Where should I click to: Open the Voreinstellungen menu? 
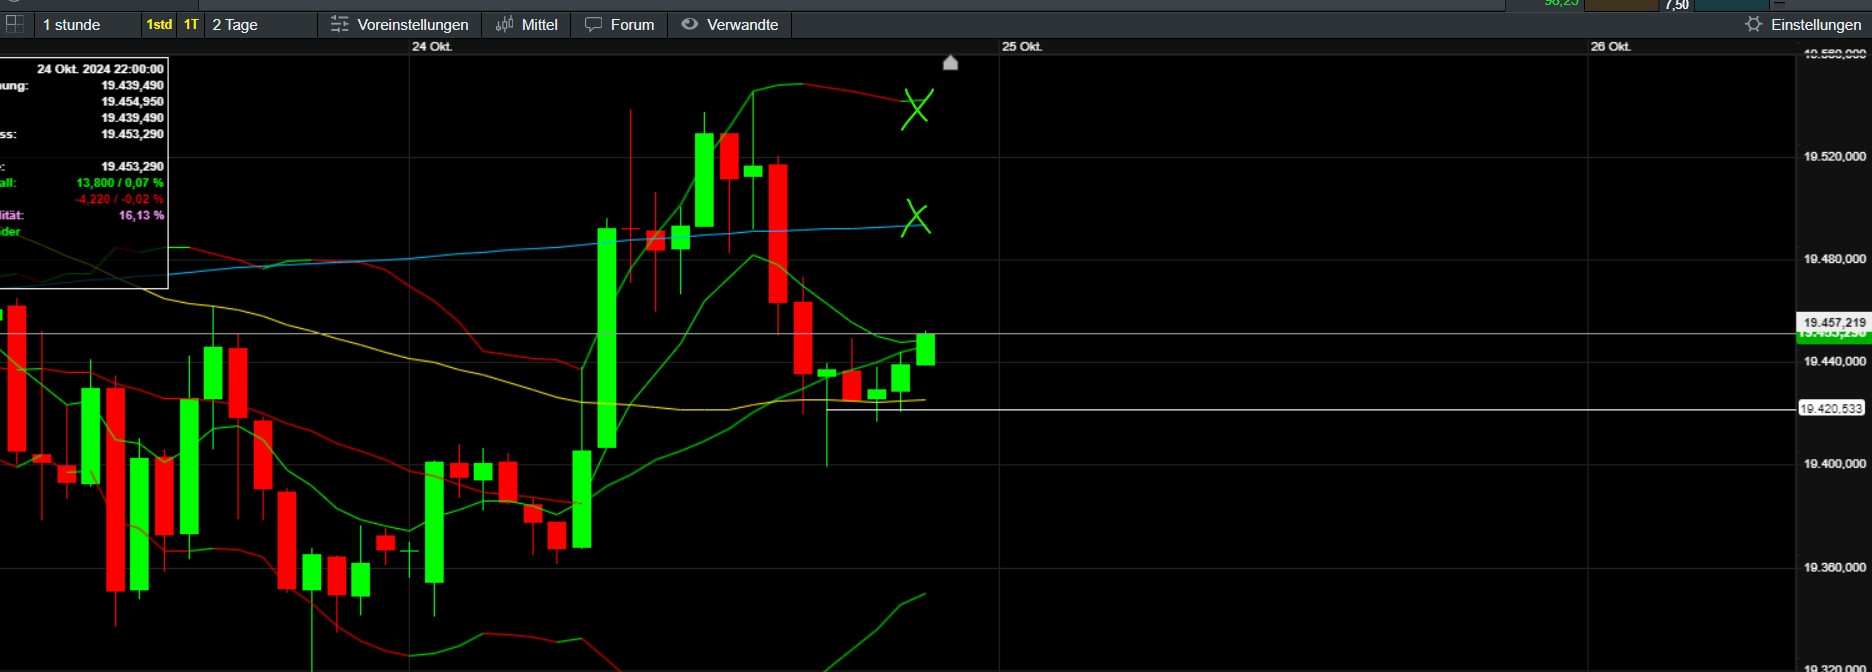(x=400, y=25)
